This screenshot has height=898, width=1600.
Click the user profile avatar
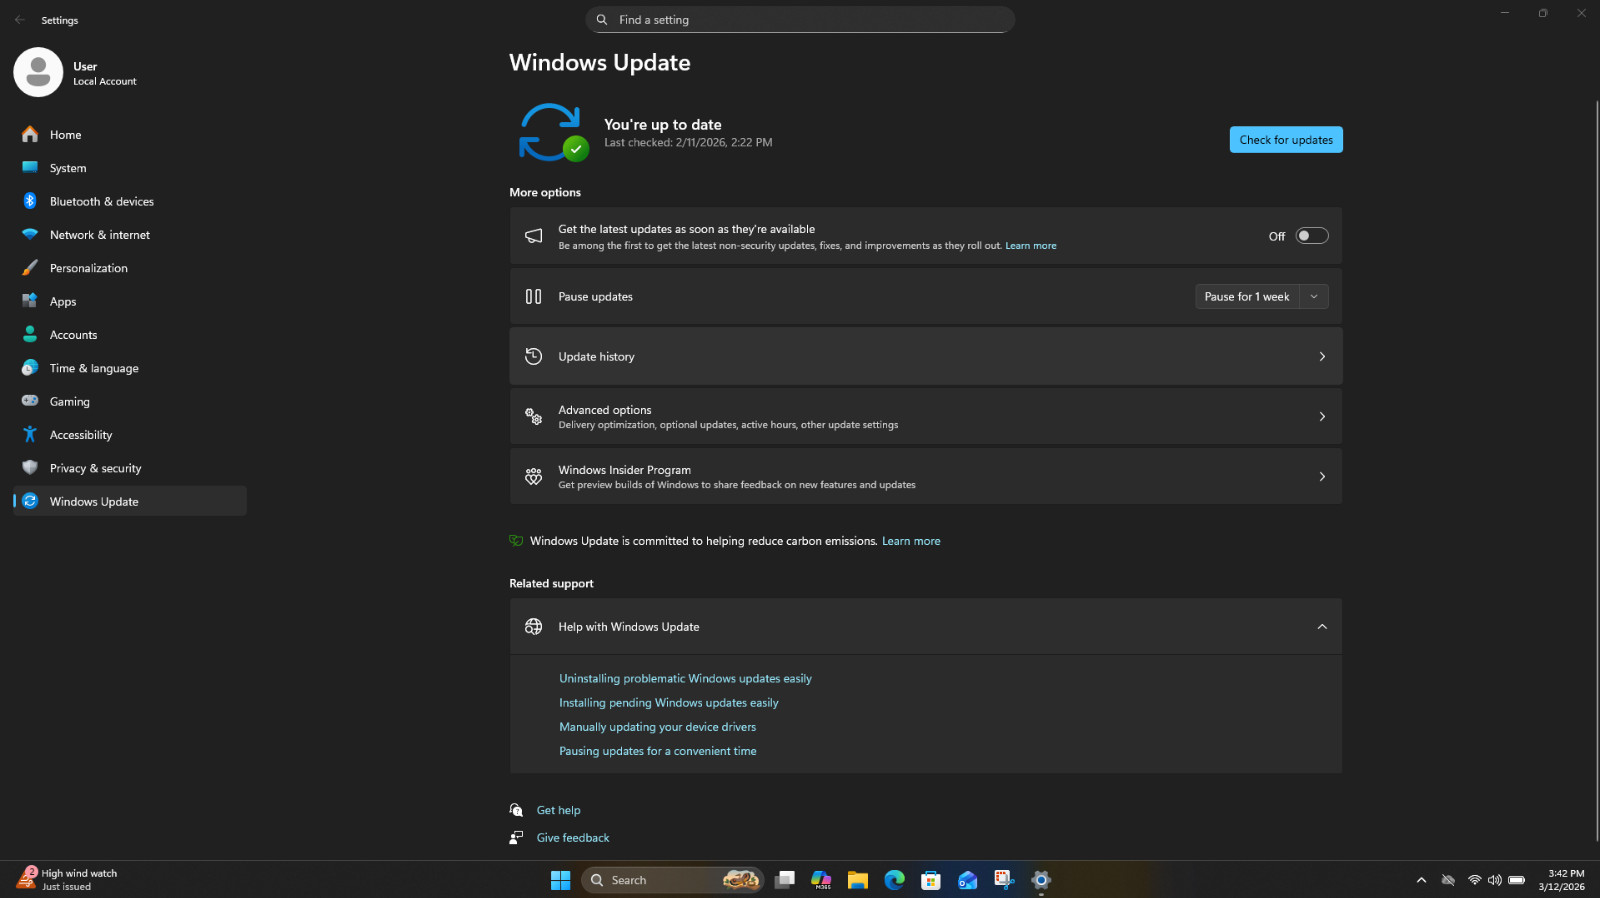[x=38, y=72]
